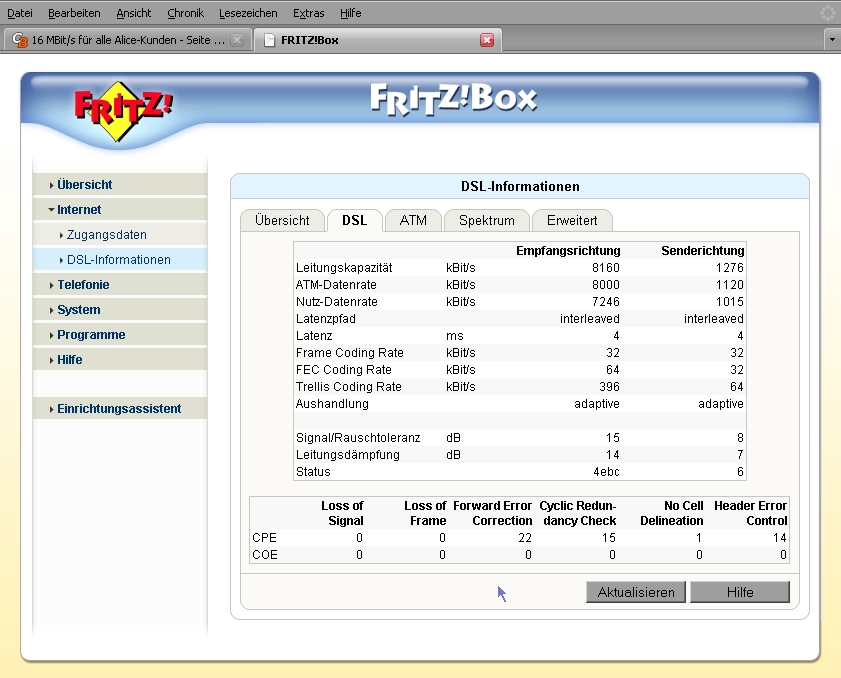Click the ATM-Datenrate send value 1120
Image resolution: width=841 pixels, height=678 pixels.
[729, 285]
